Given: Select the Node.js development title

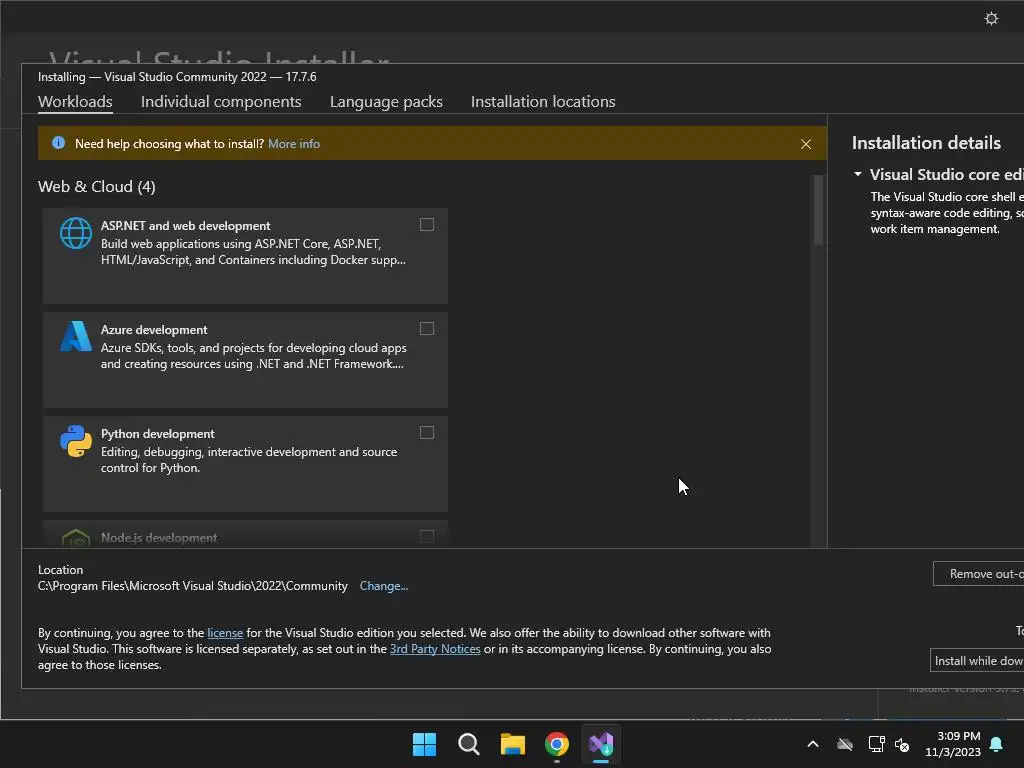Looking at the screenshot, I should click(159, 537).
